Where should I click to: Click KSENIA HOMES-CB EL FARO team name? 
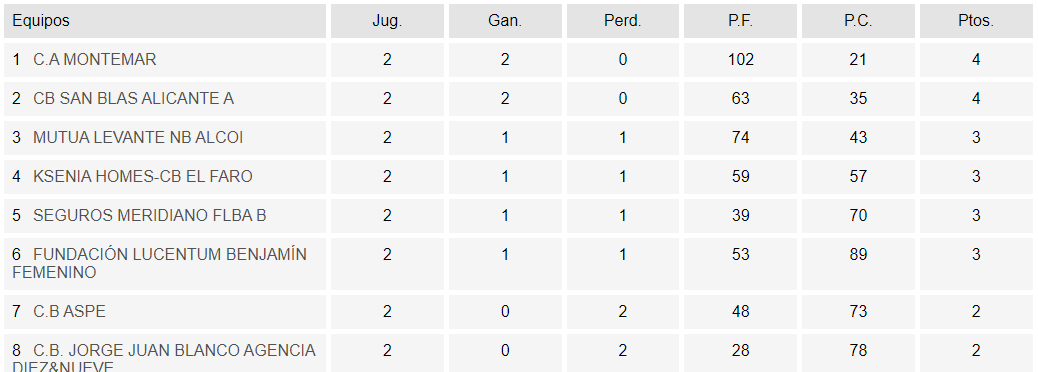click(142, 177)
